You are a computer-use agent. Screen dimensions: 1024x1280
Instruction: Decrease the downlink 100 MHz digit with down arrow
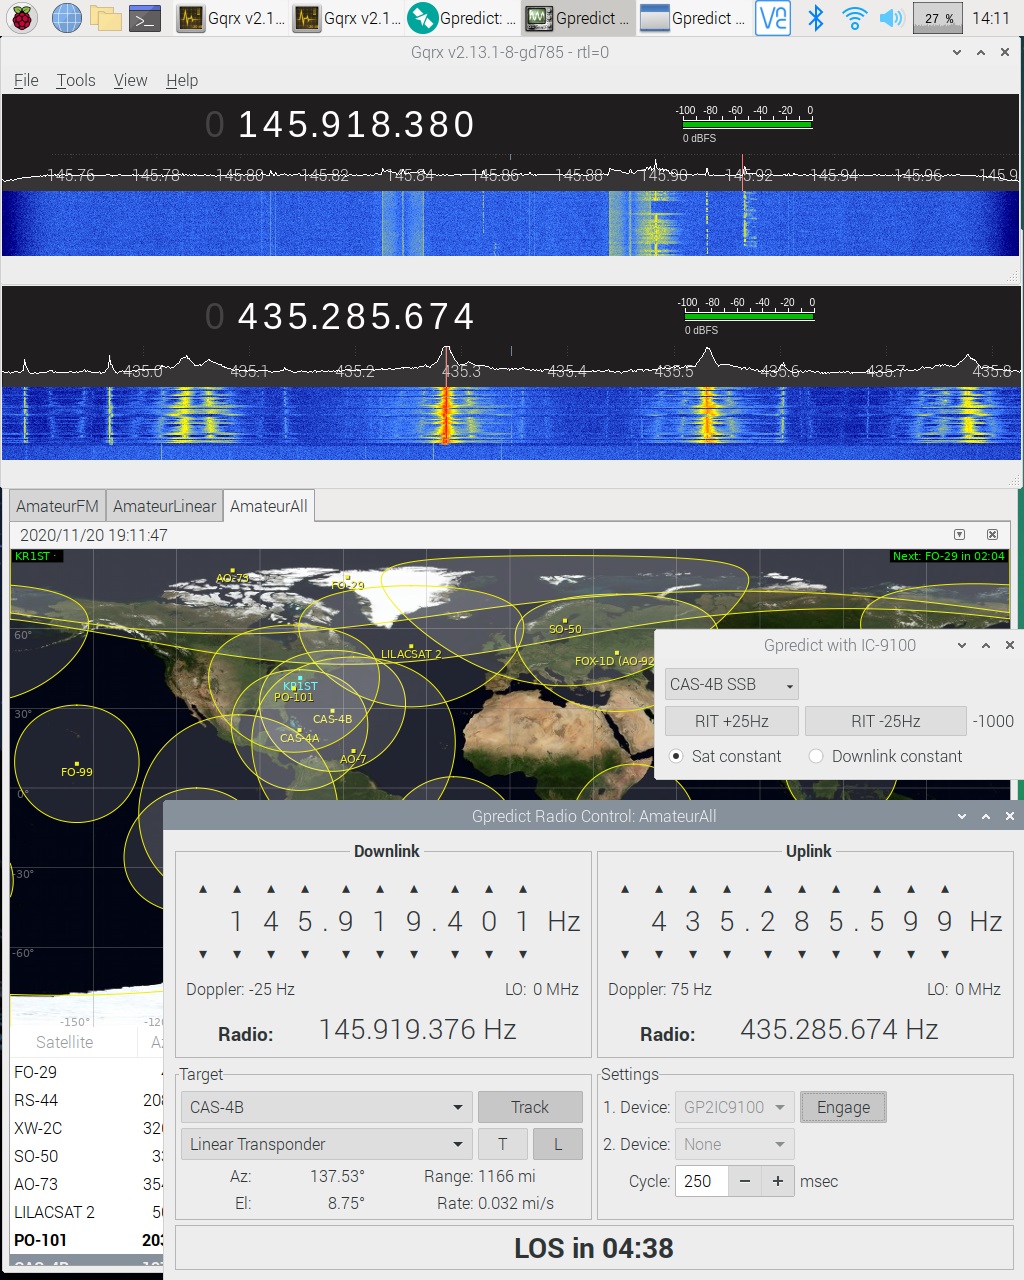click(237, 954)
